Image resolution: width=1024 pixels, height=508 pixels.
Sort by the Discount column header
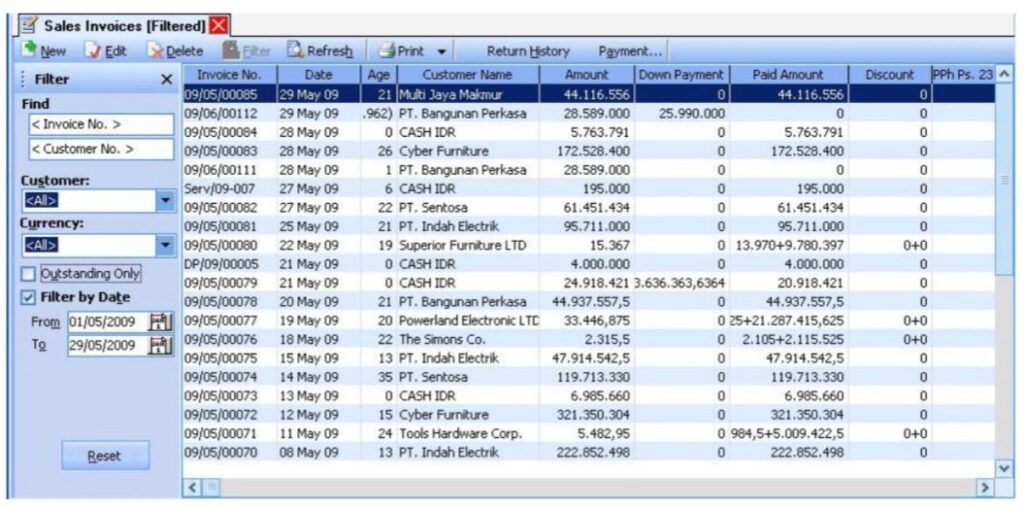point(889,74)
